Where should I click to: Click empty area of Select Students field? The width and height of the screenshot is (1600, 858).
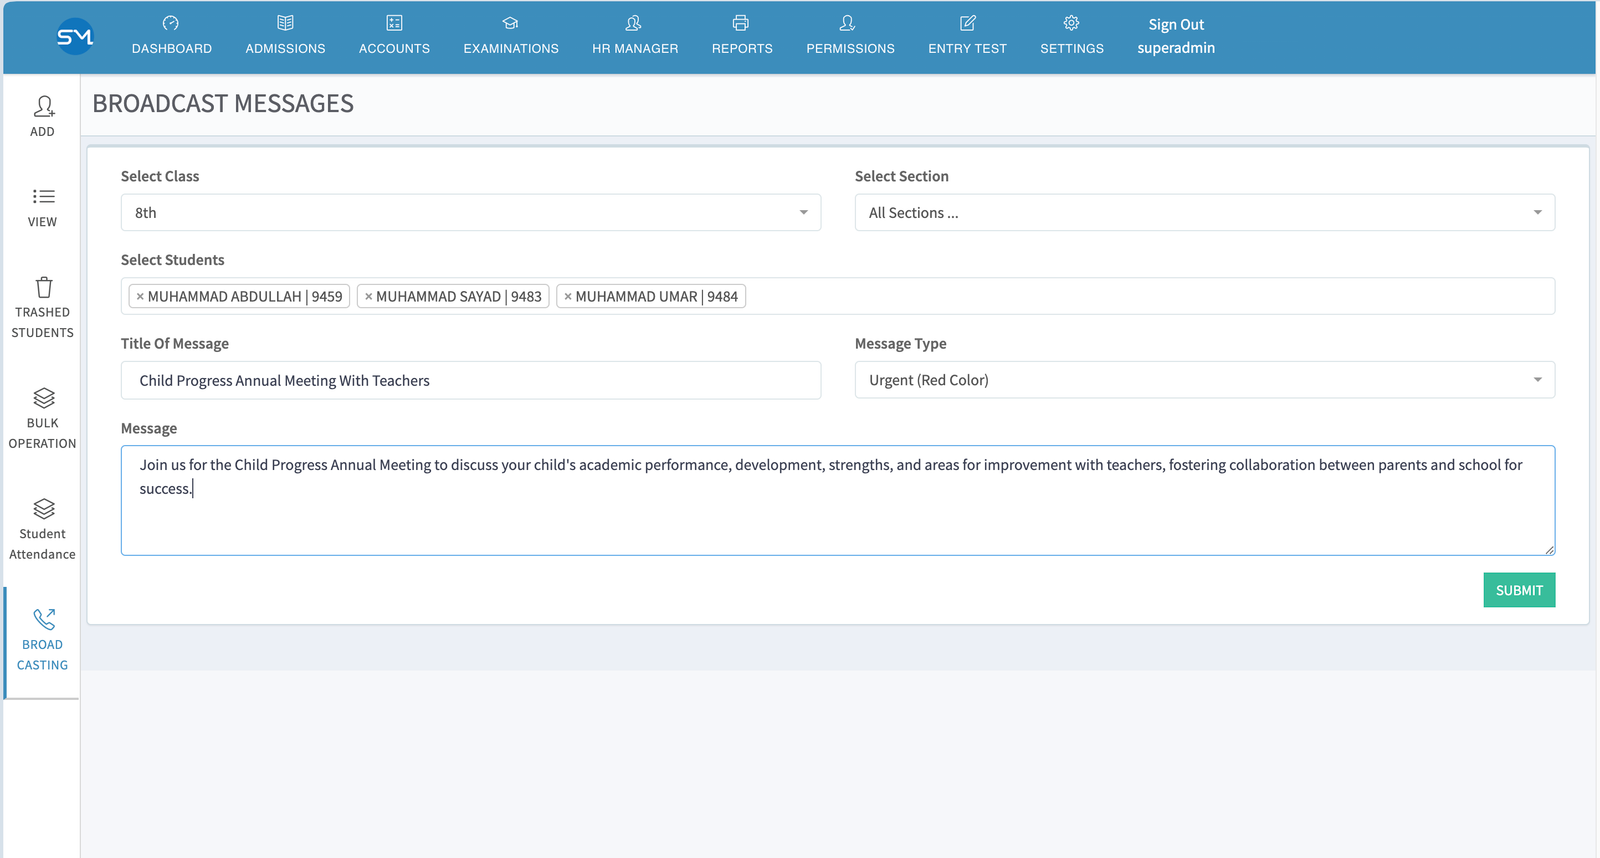coord(1150,296)
